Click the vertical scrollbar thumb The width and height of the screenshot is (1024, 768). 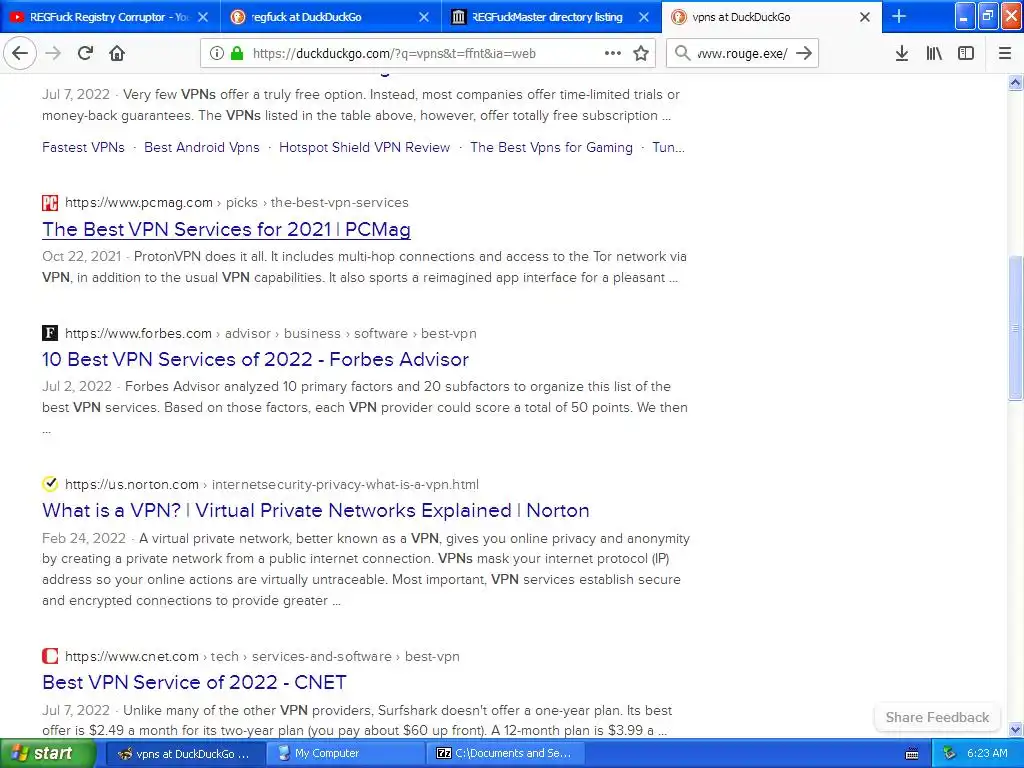click(x=1016, y=328)
